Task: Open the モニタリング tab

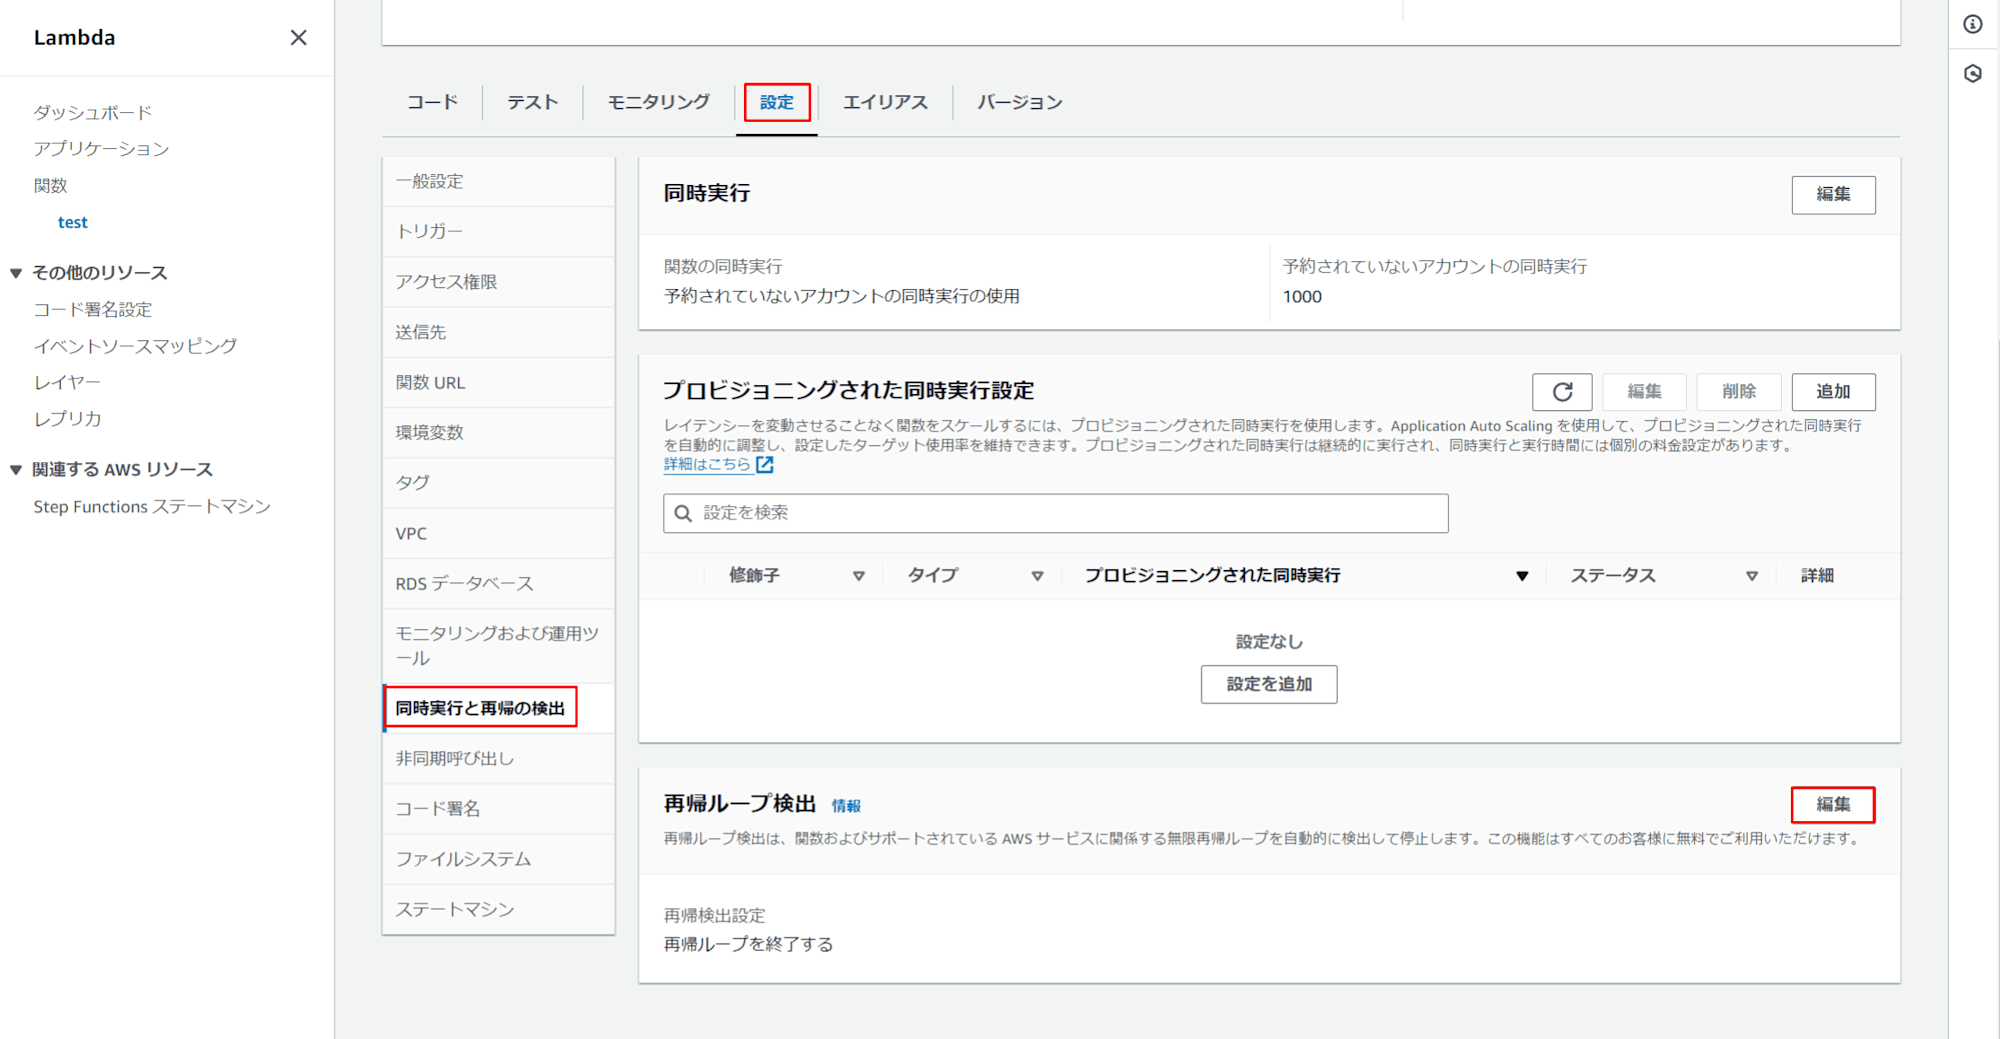Action: pos(659,102)
